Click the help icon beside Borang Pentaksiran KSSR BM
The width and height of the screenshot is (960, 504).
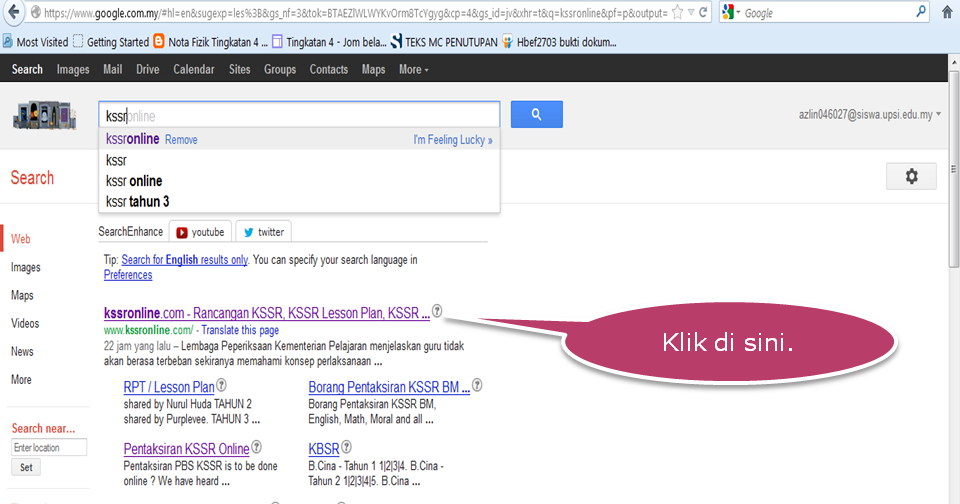tap(477, 385)
